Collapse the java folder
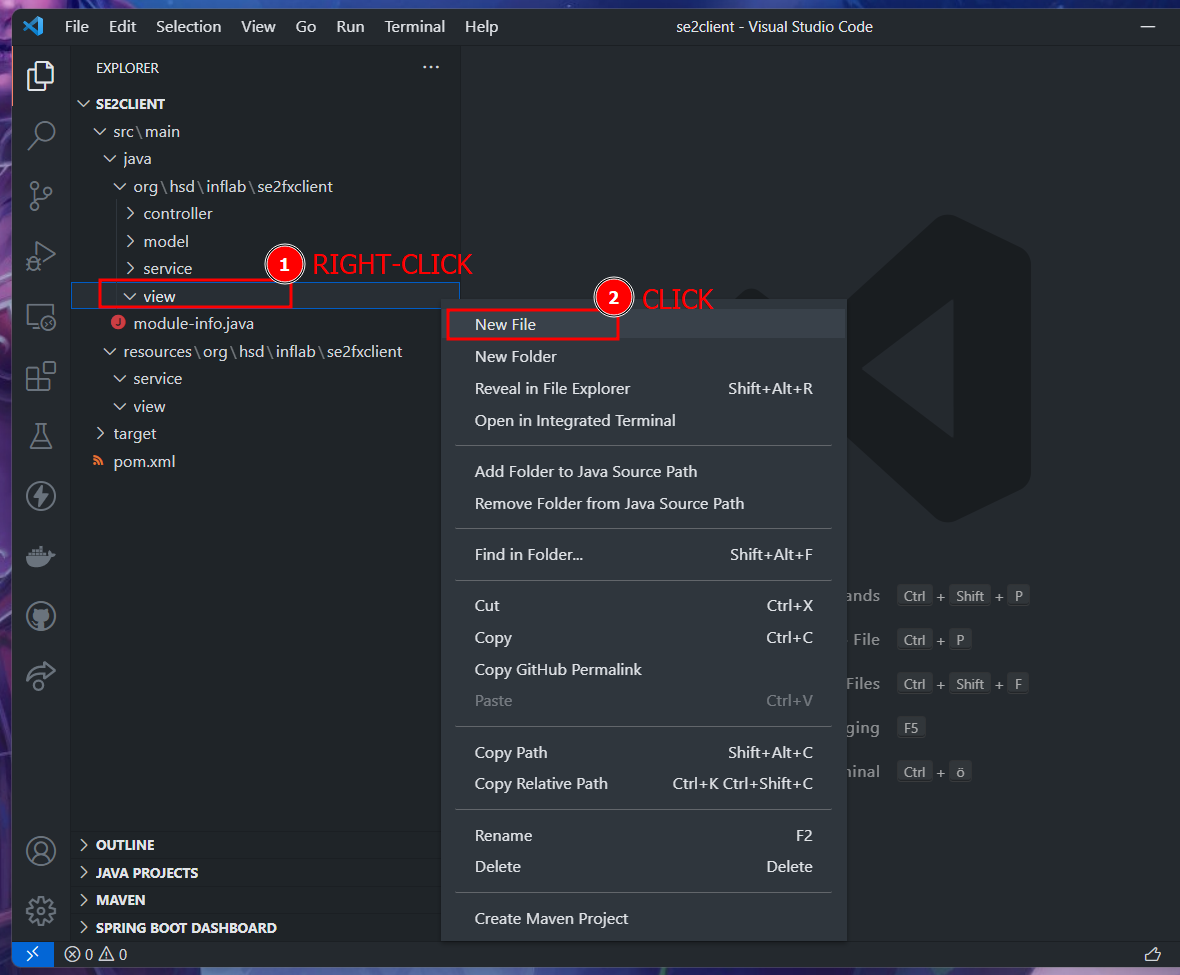The image size is (1180, 975). point(110,159)
